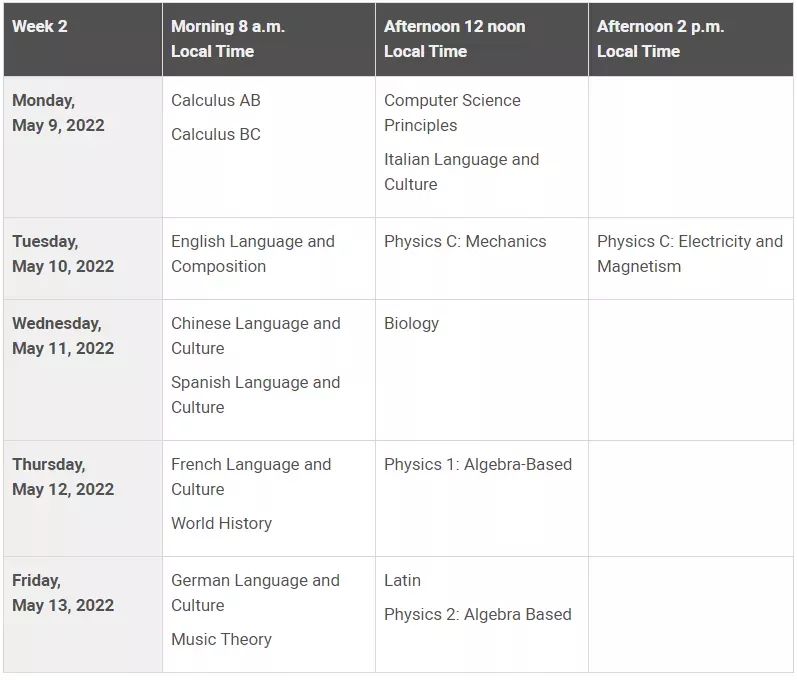Click Chinese Language and Culture entry

(x=255, y=336)
